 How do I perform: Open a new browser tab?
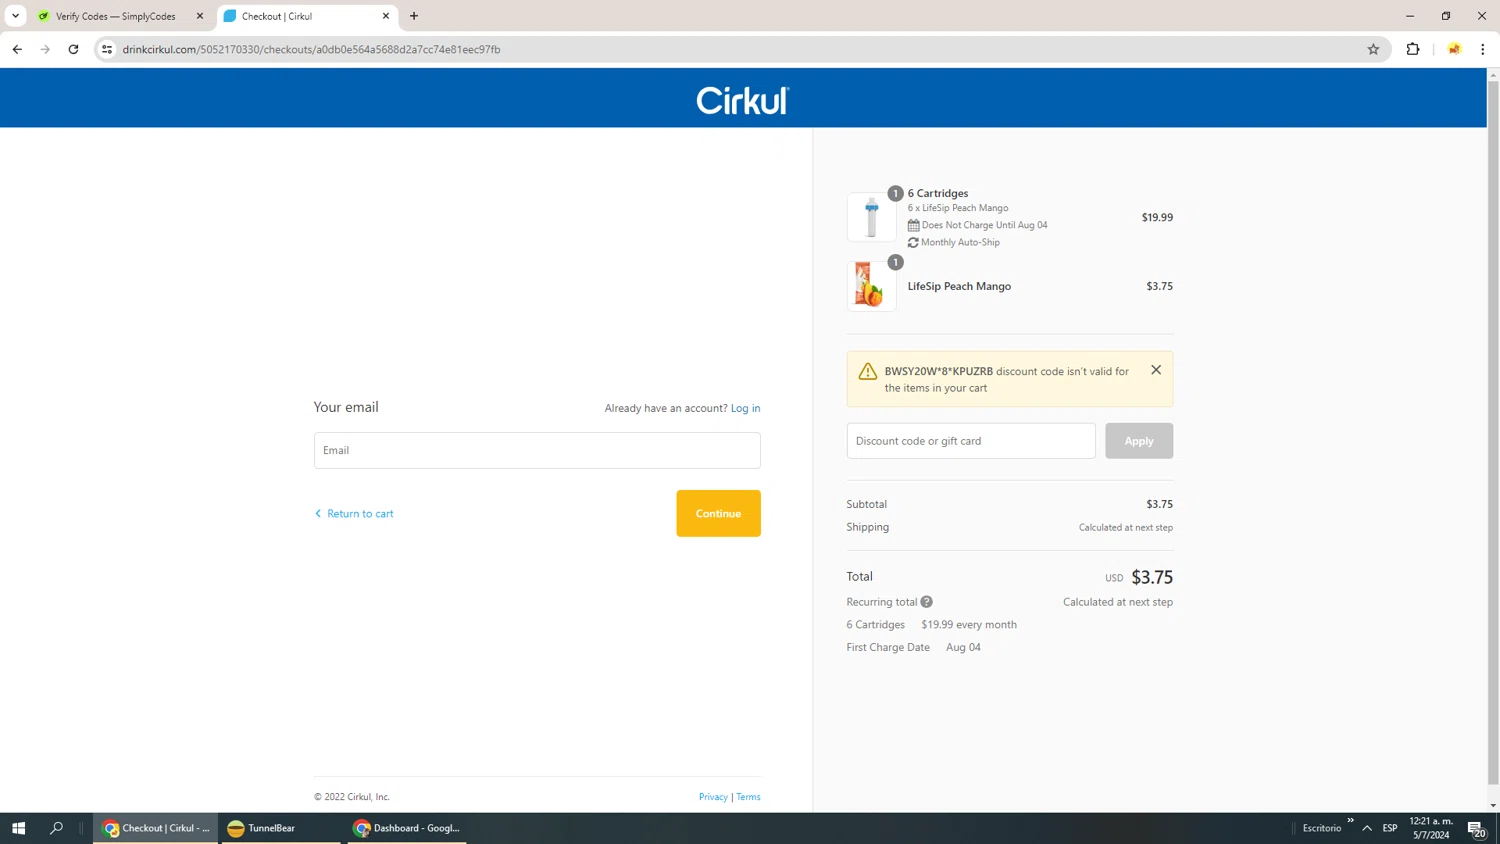coord(414,16)
